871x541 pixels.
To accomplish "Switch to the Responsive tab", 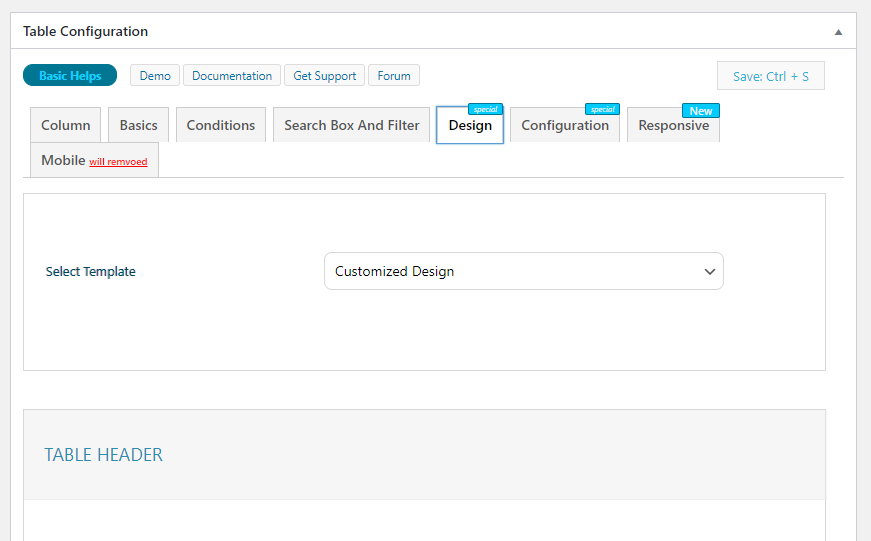I will 673,125.
